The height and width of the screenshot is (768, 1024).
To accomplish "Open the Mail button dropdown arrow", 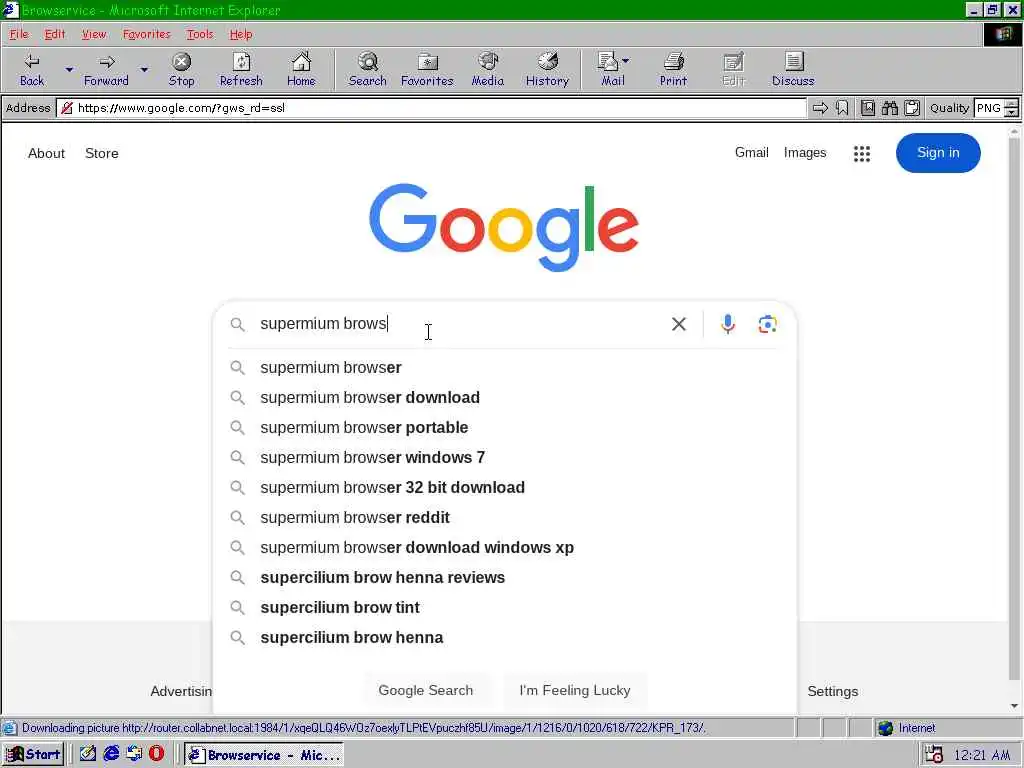I will click(x=626, y=61).
